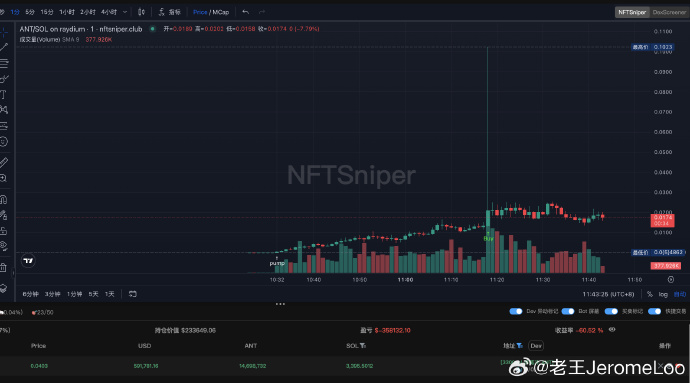Select the ruler measure tool
Viewport: 690px width, 383px height.
pyautogui.click(x=4, y=162)
